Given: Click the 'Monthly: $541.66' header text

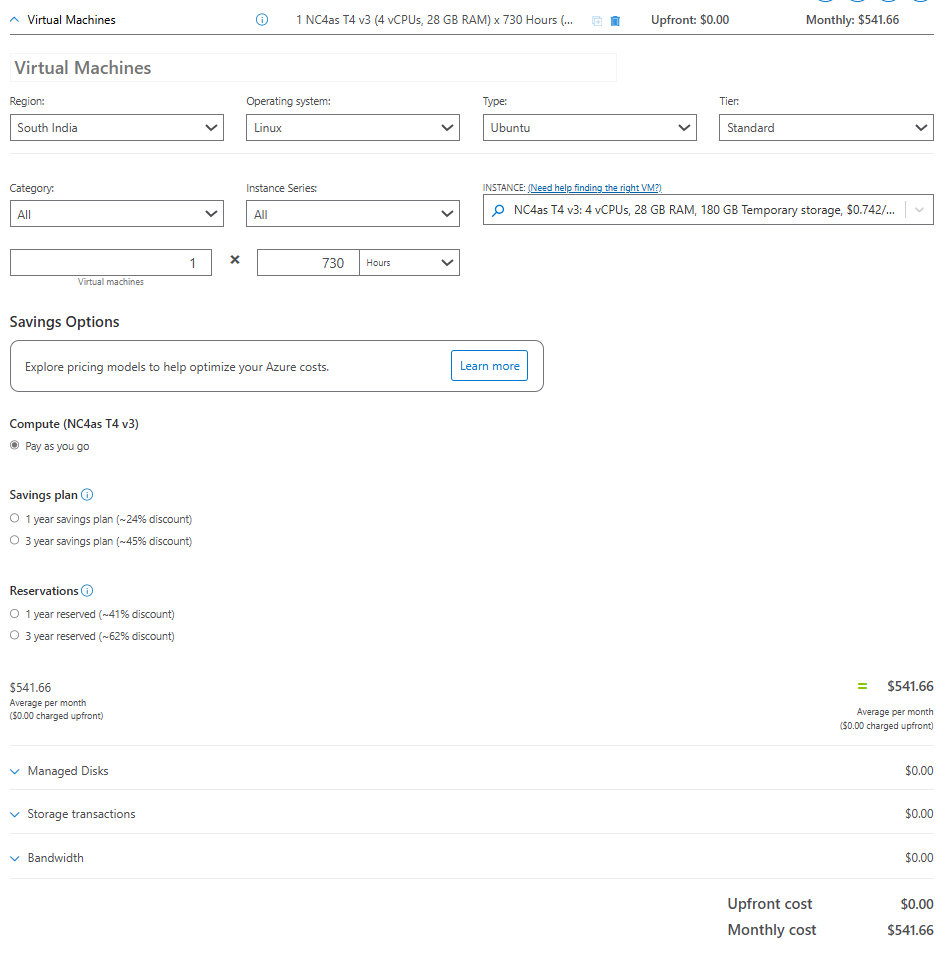Looking at the screenshot, I should (852, 20).
